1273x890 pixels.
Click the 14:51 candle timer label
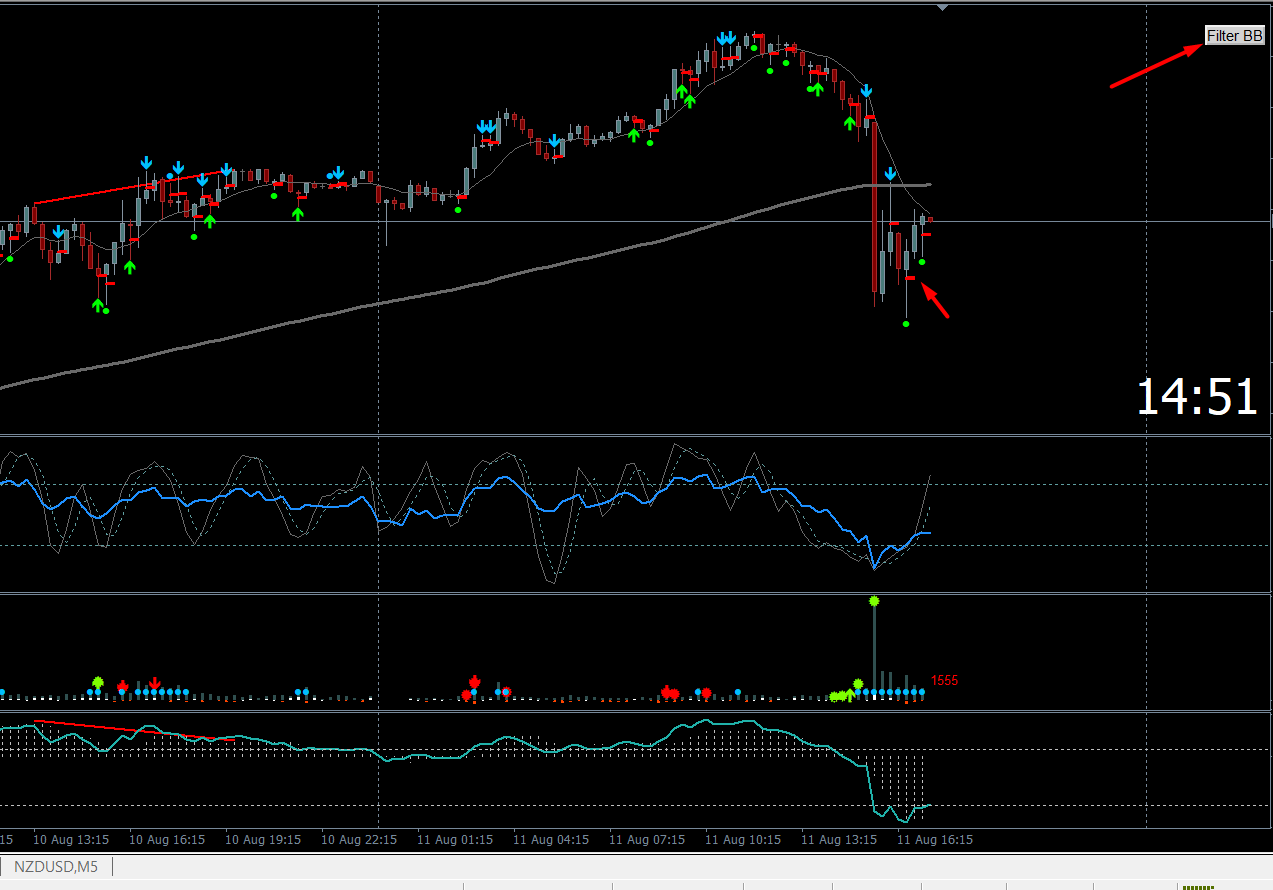(1196, 398)
